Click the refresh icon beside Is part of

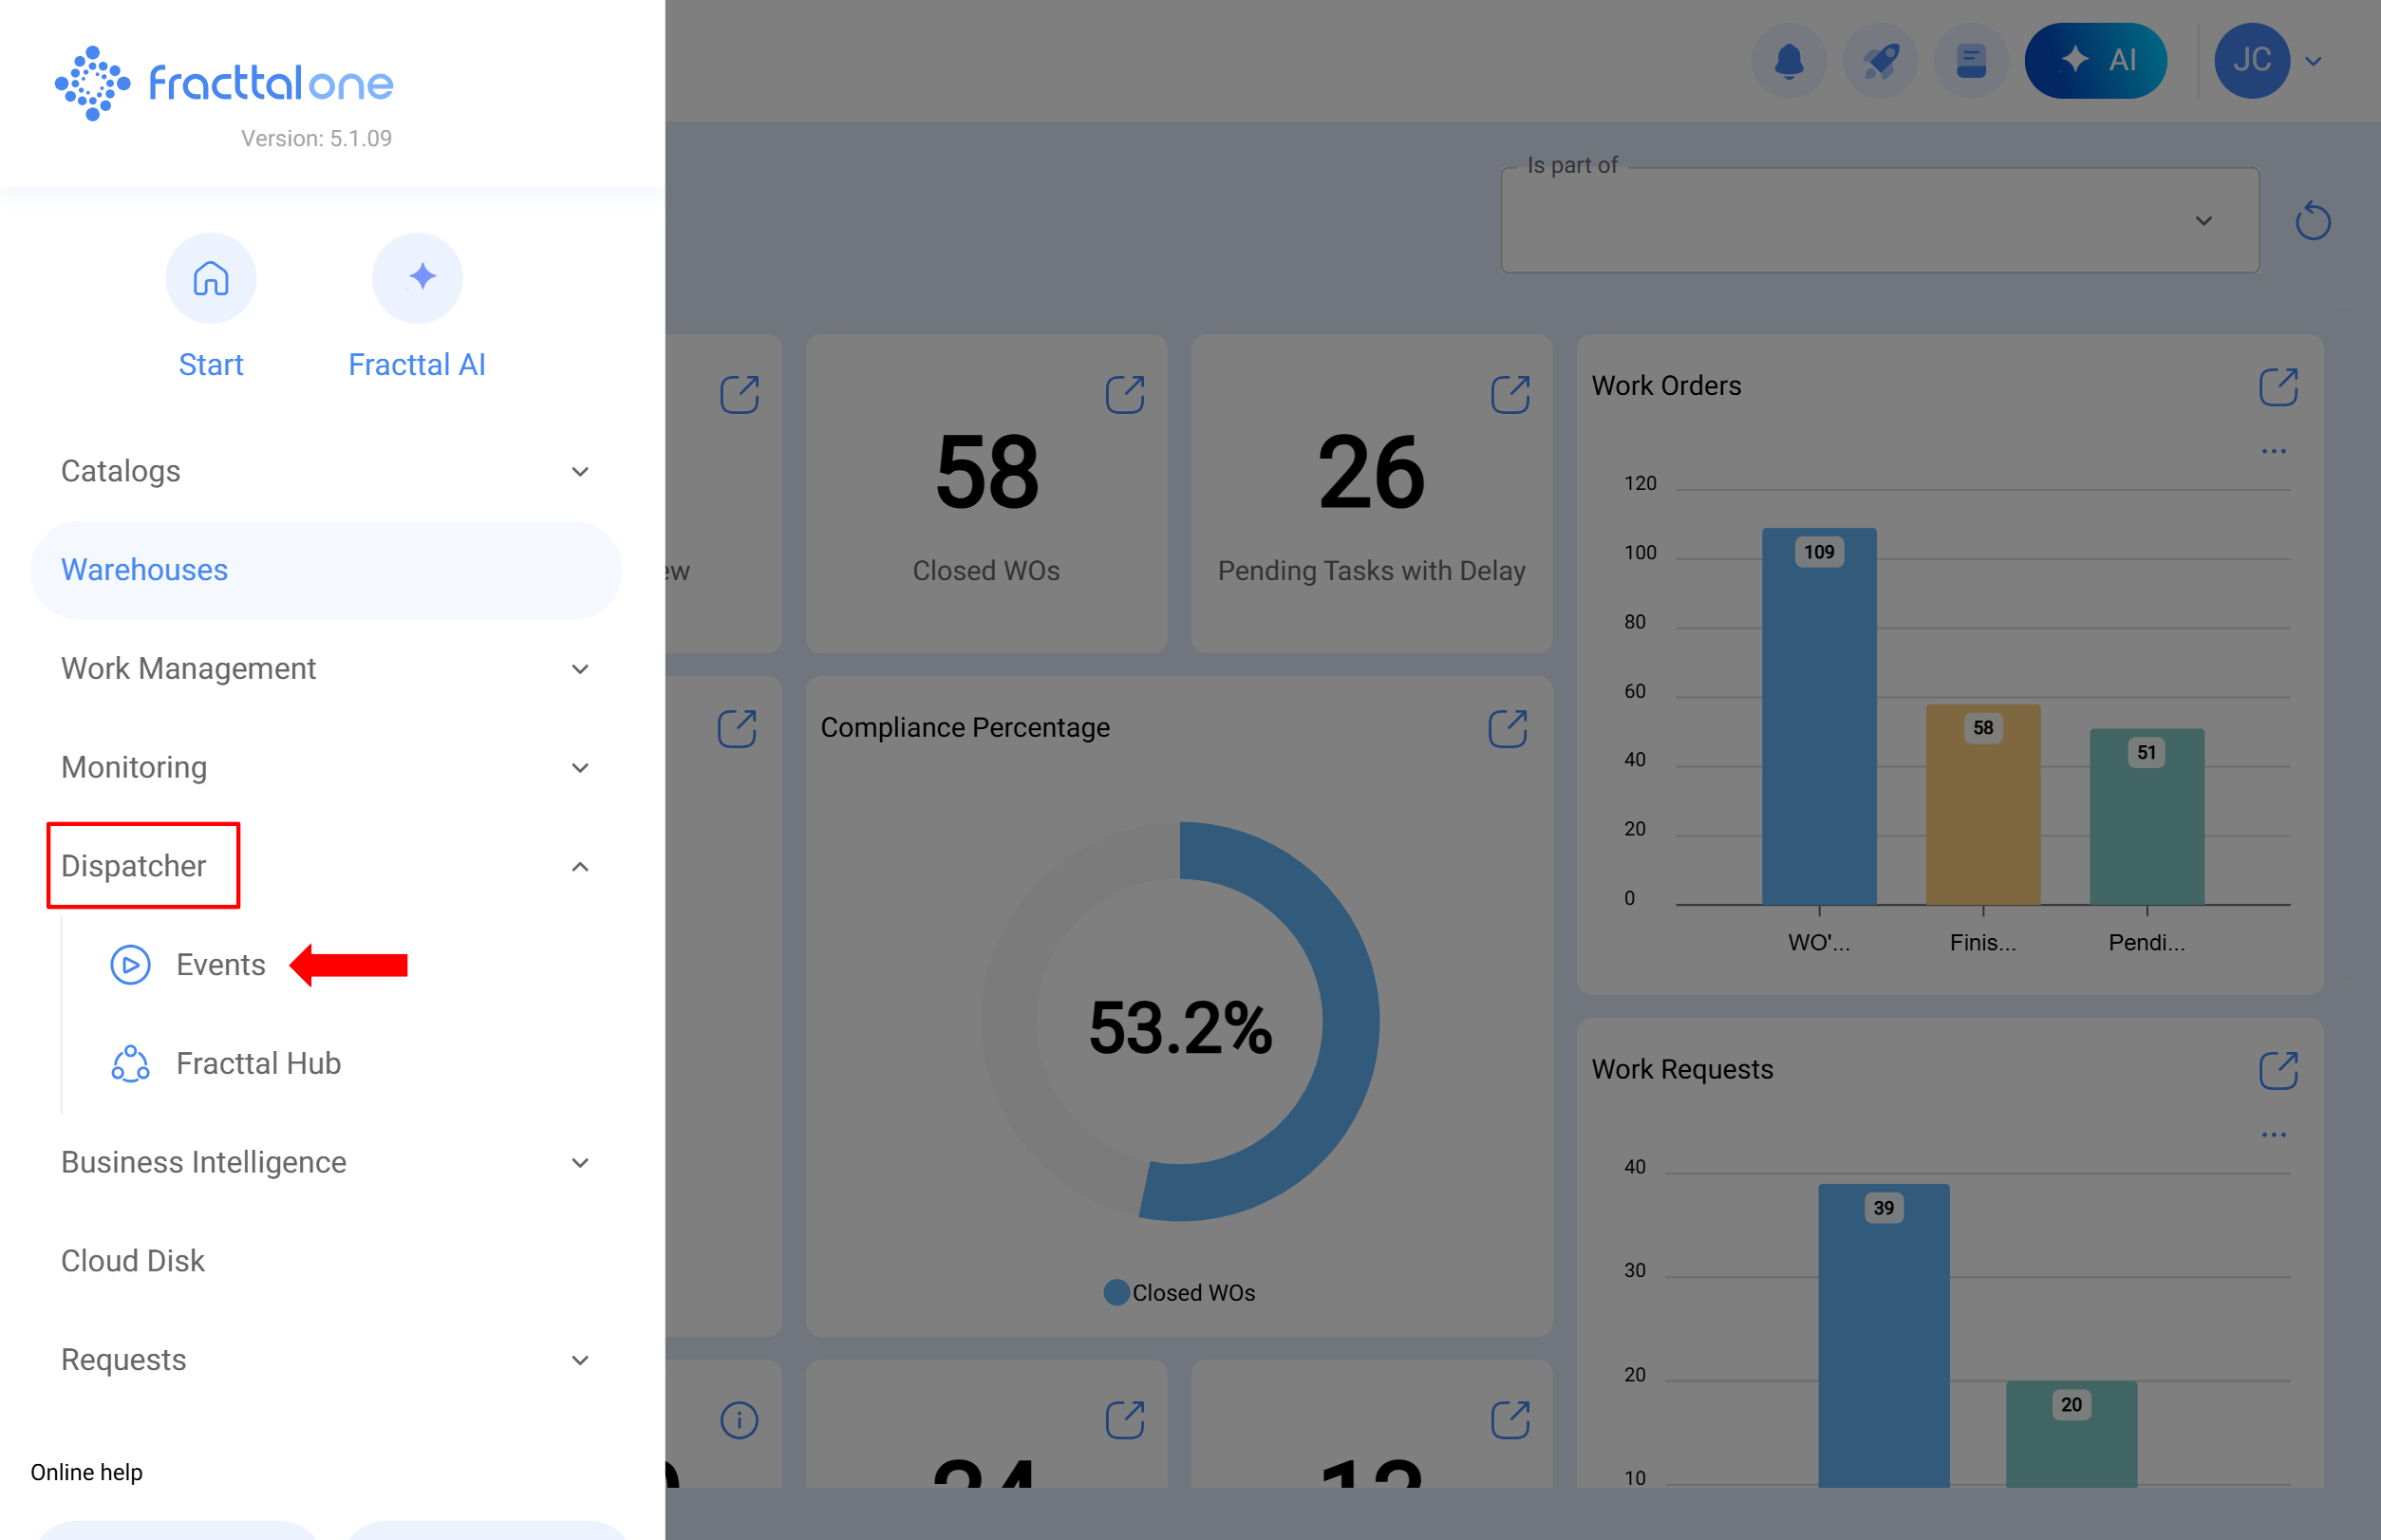click(2312, 221)
